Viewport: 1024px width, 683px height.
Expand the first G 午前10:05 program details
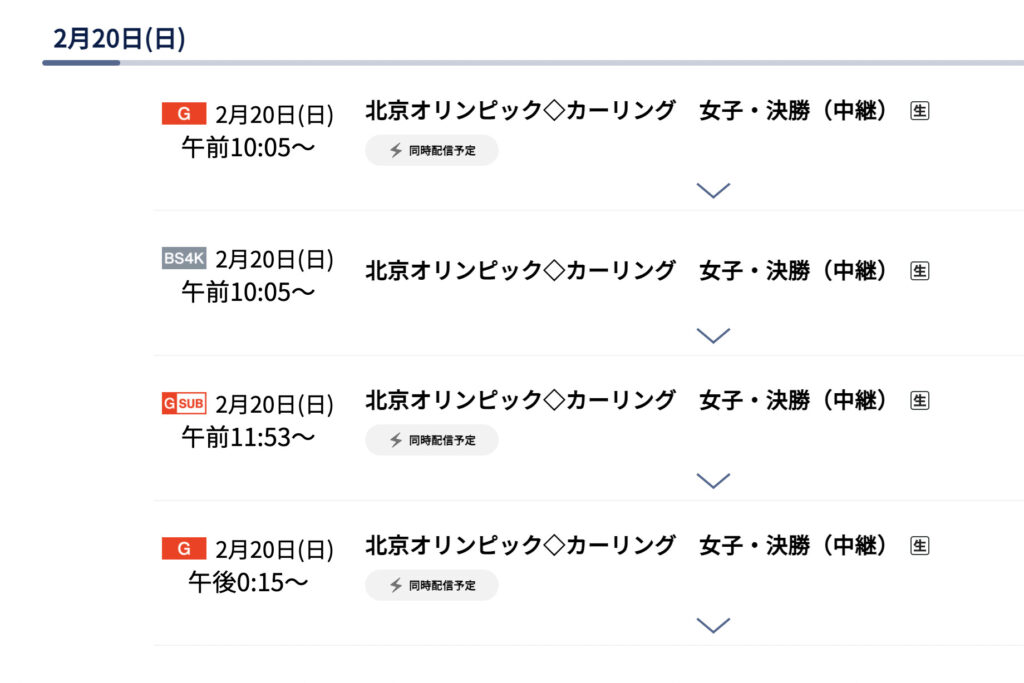(713, 190)
